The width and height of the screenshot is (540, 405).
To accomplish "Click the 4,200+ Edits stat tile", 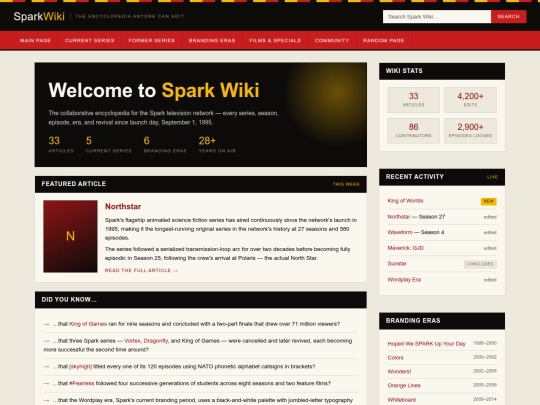I will pyautogui.click(x=470, y=100).
